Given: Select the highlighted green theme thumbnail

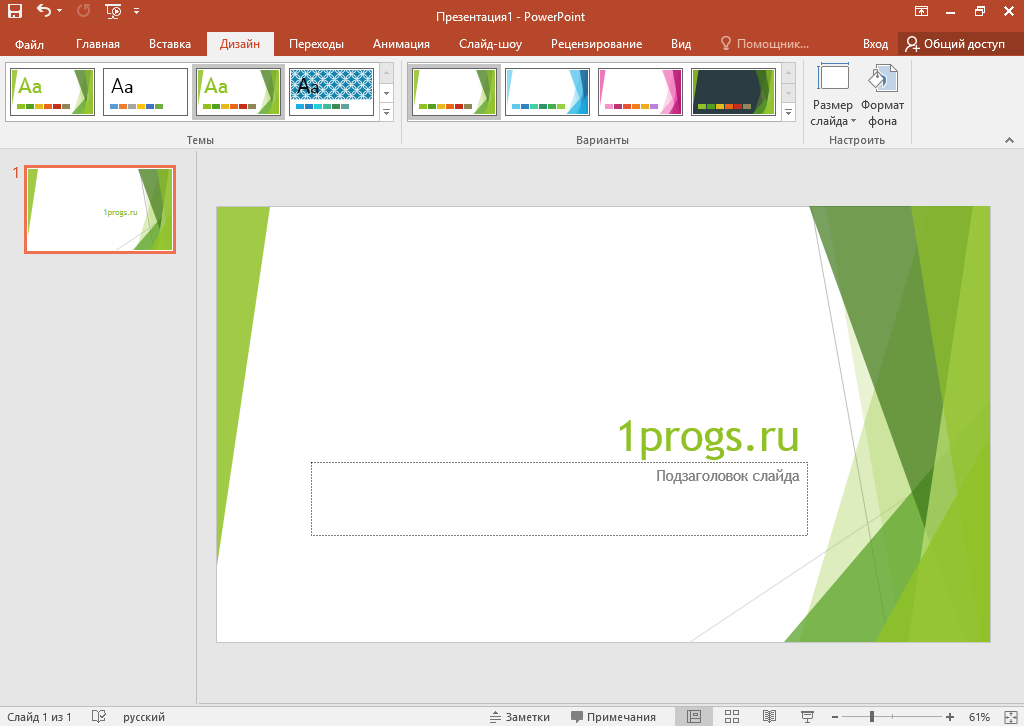Looking at the screenshot, I should pyautogui.click(x=238, y=92).
